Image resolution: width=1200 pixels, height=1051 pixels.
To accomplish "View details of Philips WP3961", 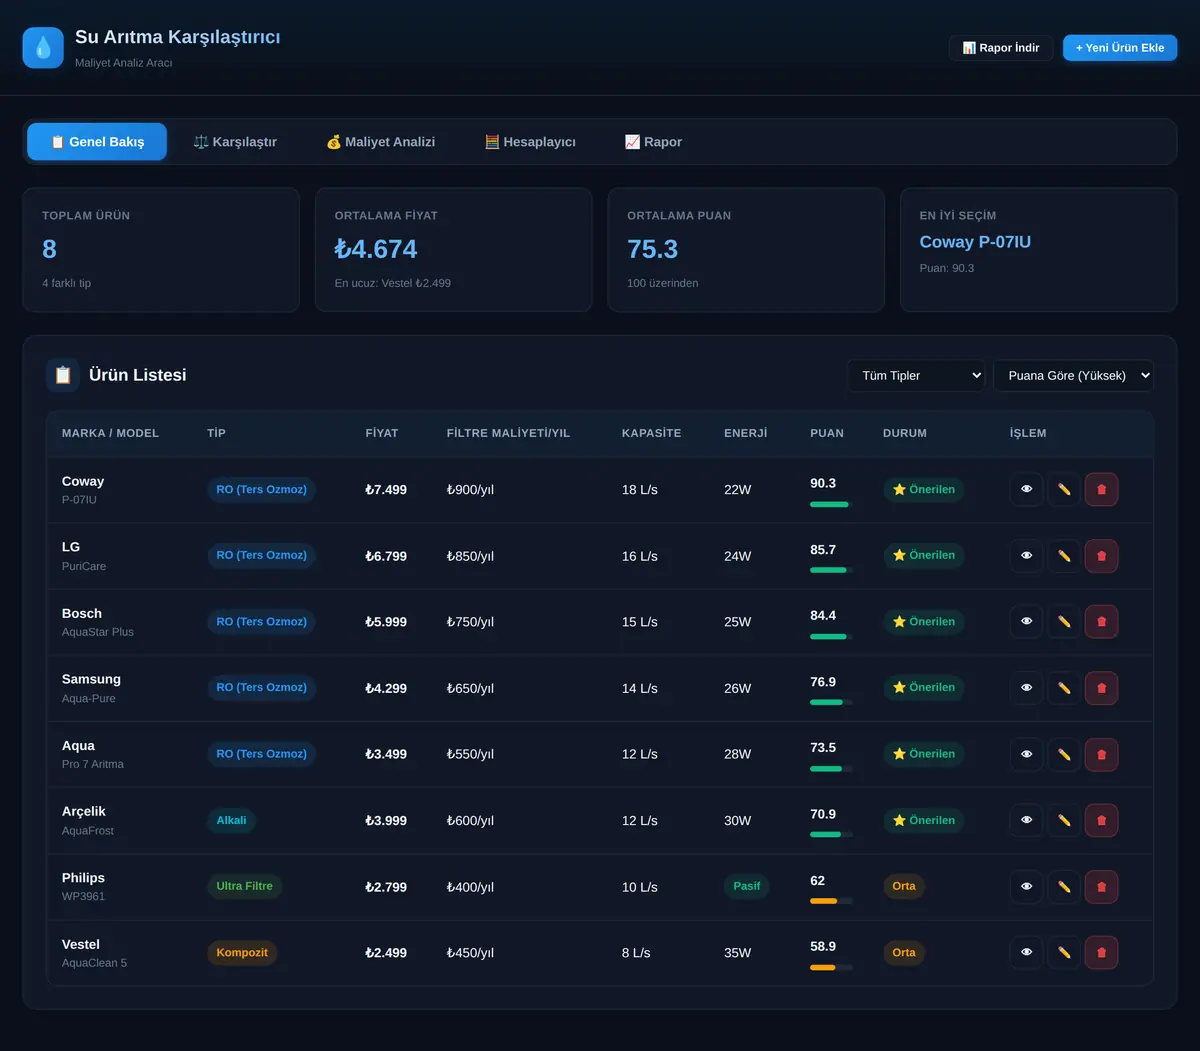I will 1026,887.
